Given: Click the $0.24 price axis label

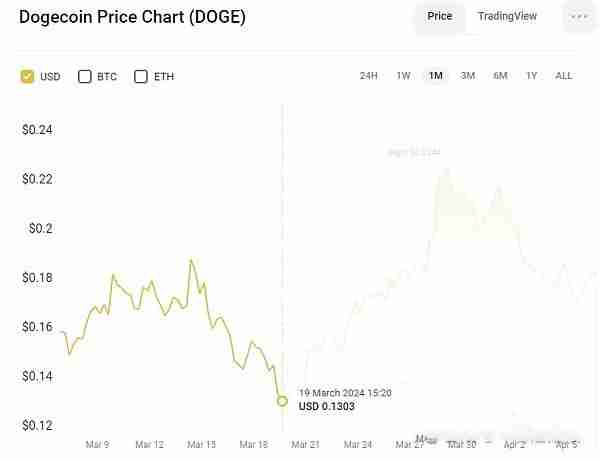Looking at the screenshot, I should [37, 130].
